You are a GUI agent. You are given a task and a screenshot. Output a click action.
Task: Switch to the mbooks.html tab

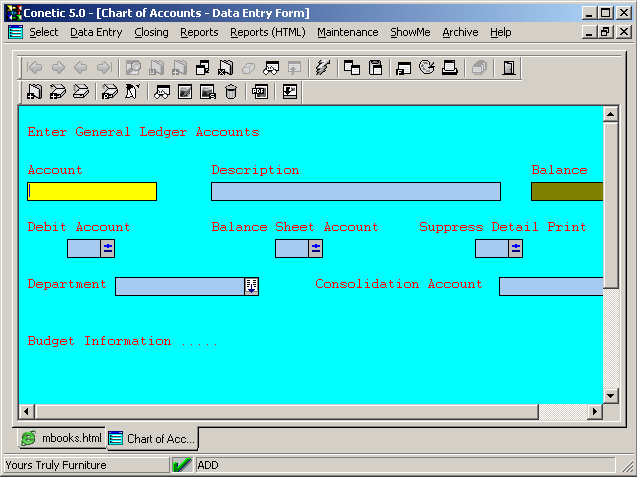62,438
